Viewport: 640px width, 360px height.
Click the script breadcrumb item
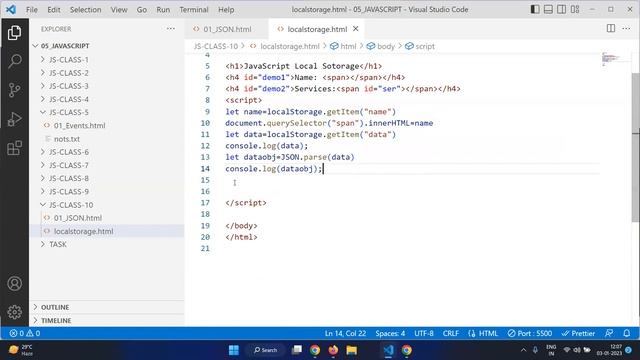420,46
